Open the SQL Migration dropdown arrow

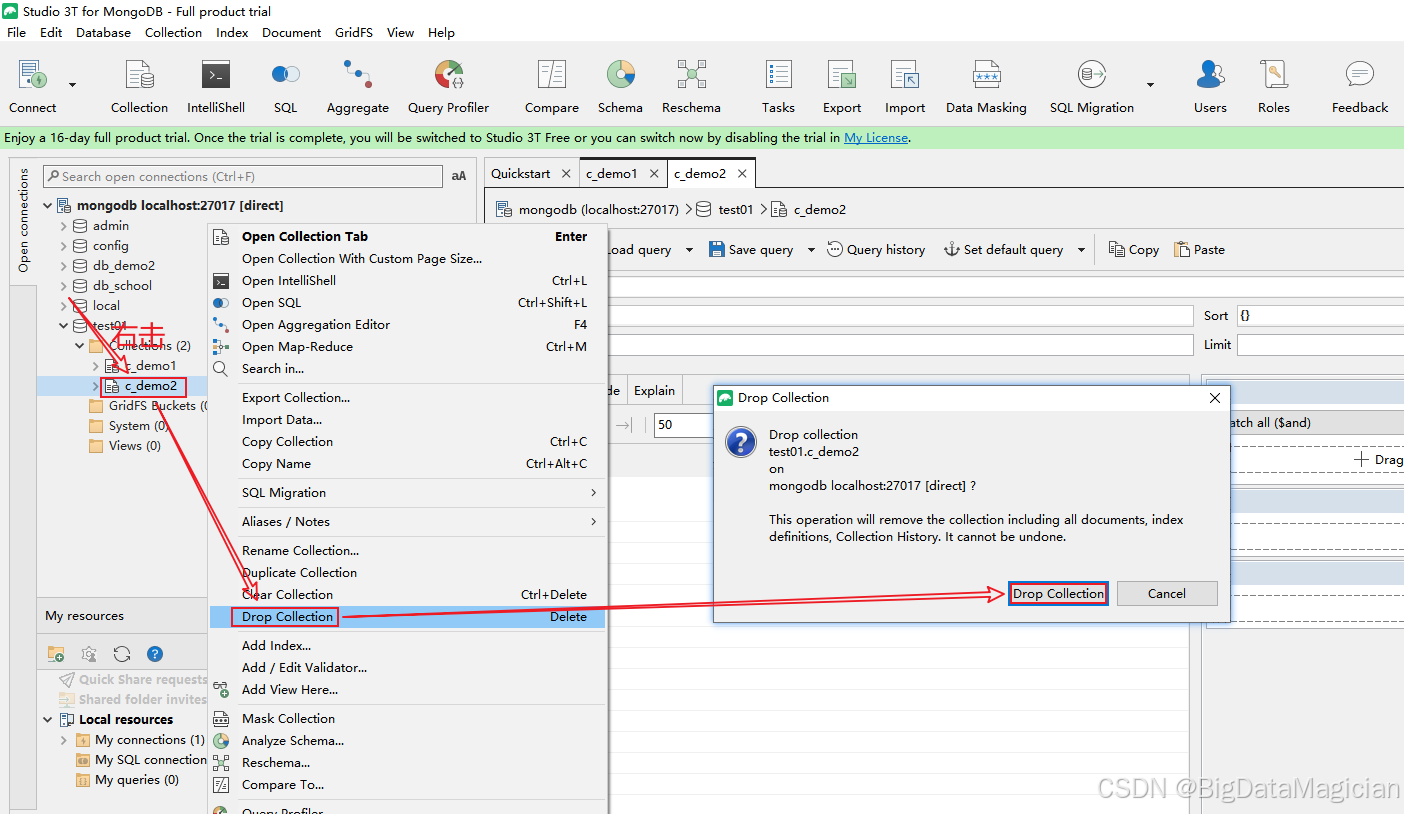[x=1150, y=84]
